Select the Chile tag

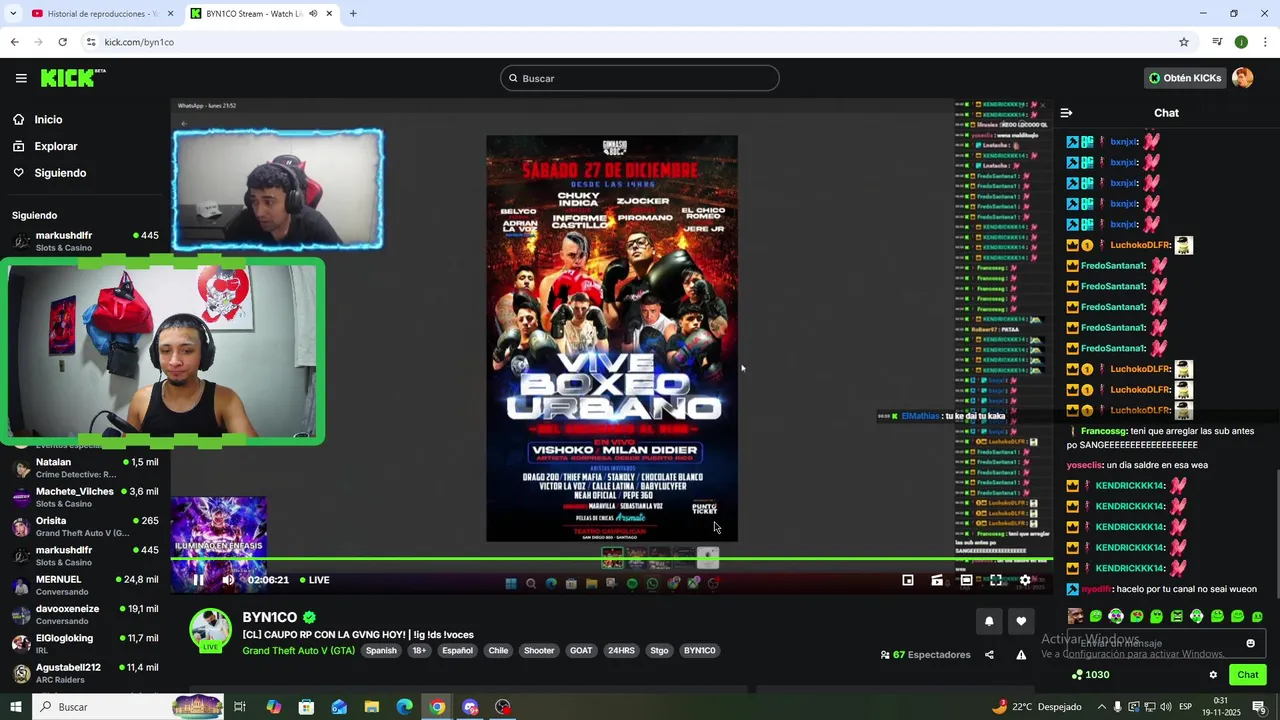coord(498,651)
